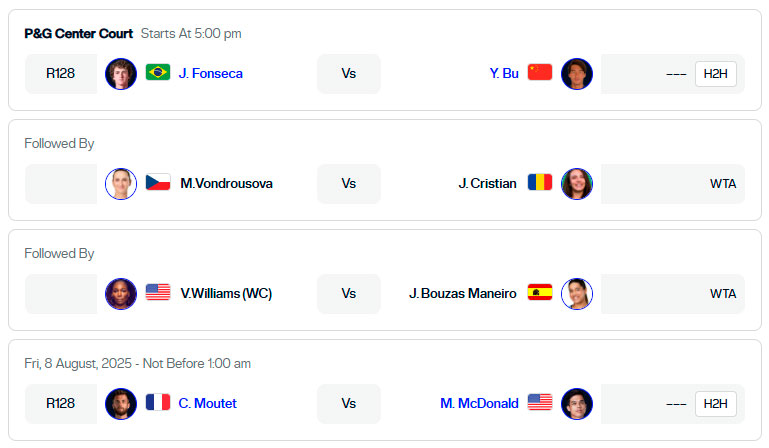Image resolution: width=769 pixels, height=448 pixels.
Task: Click C. Moutet's headshot photo
Action: click(x=121, y=404)
